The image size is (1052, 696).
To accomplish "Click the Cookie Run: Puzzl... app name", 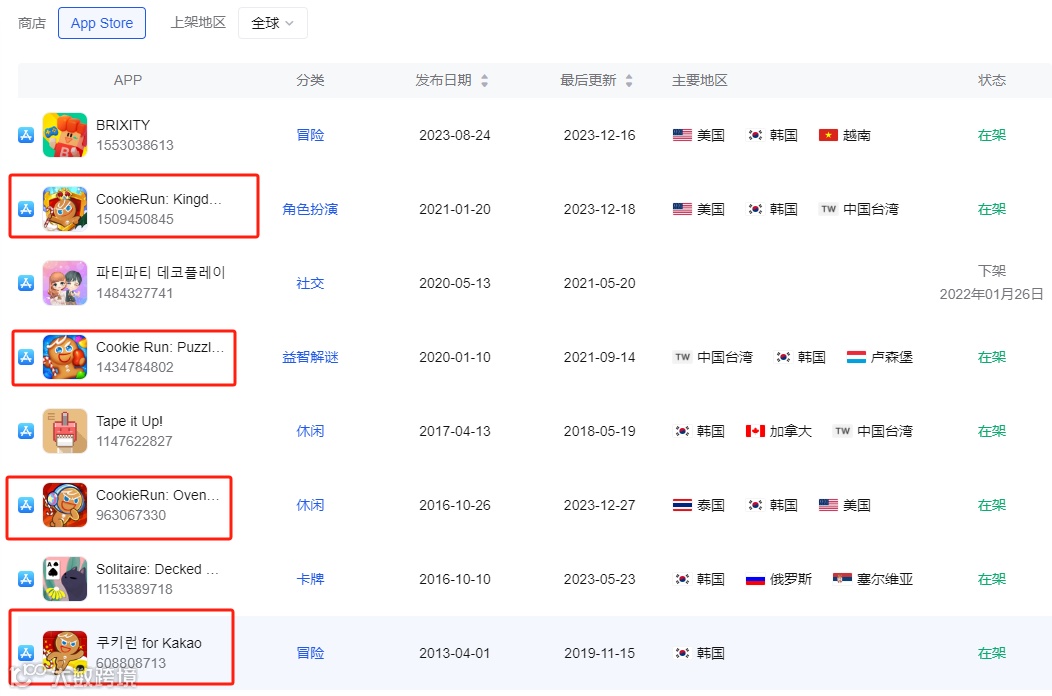I will click(160, 347).
